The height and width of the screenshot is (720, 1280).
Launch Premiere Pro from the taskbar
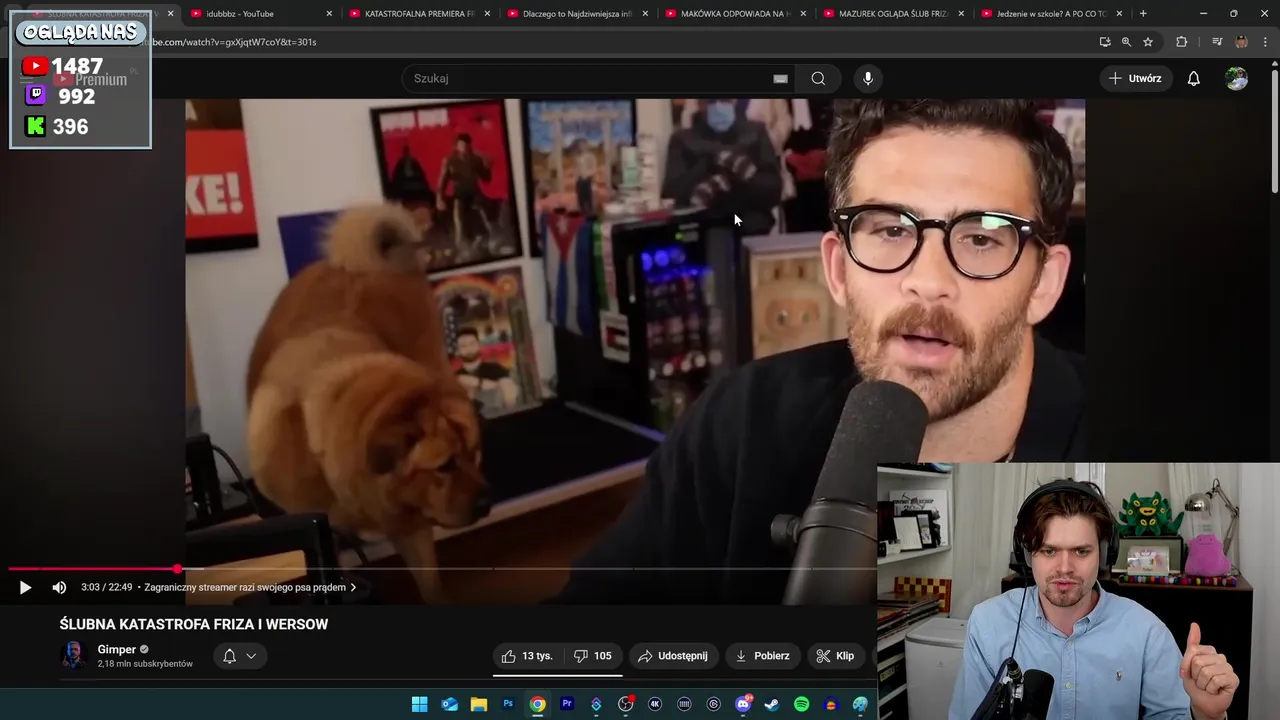click(x=567, y=704)
